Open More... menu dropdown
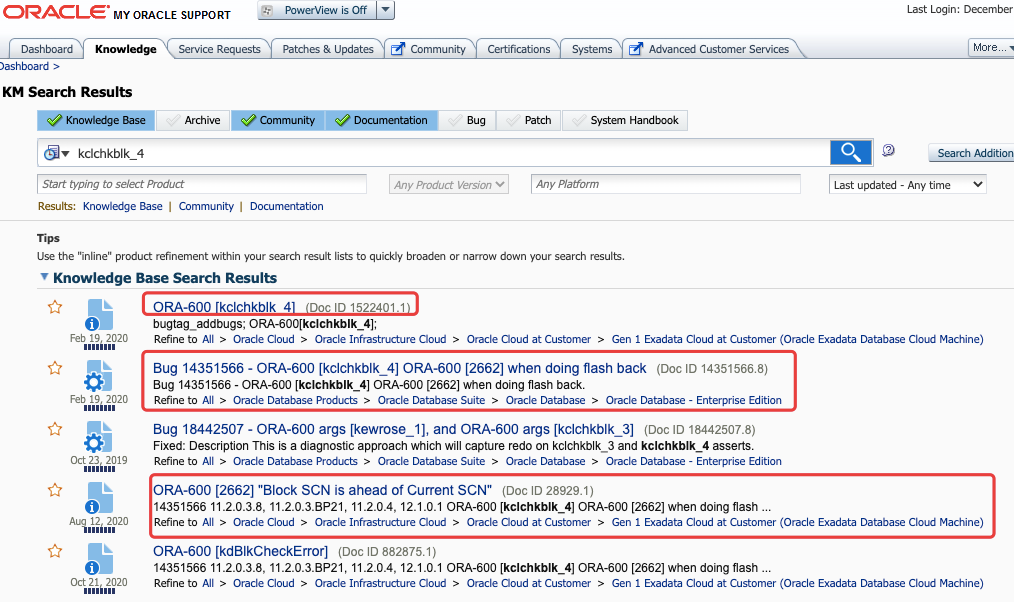 (992, 47)
